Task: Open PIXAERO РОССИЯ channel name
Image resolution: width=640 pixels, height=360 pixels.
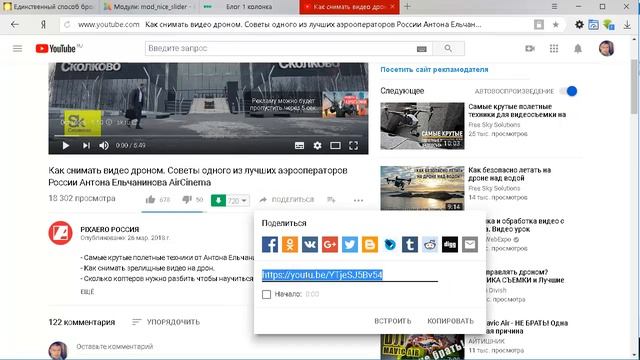Action: [109, 229]
